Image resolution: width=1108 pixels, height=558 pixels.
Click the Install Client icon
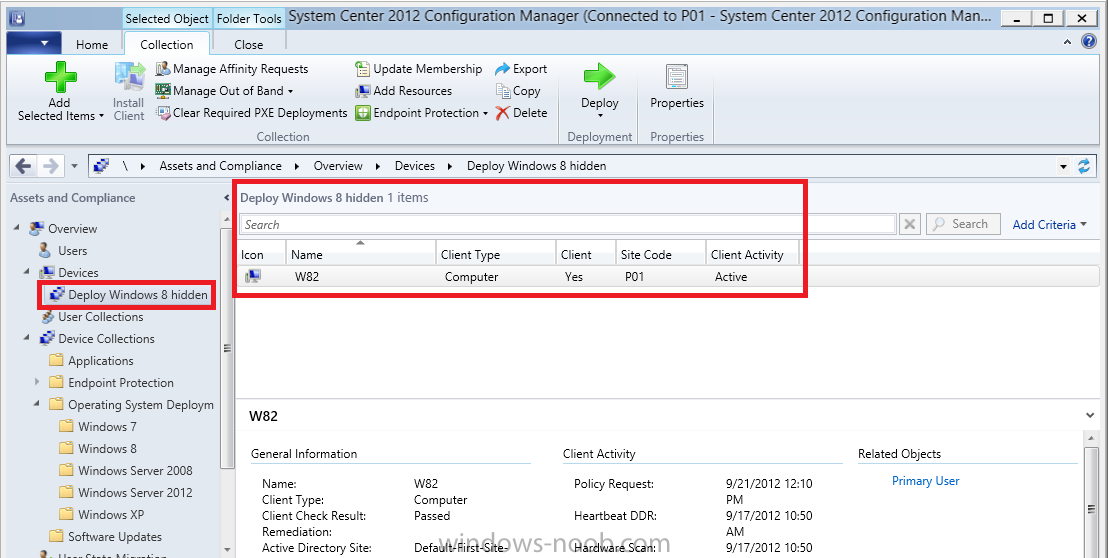click(x=130, y=76)
